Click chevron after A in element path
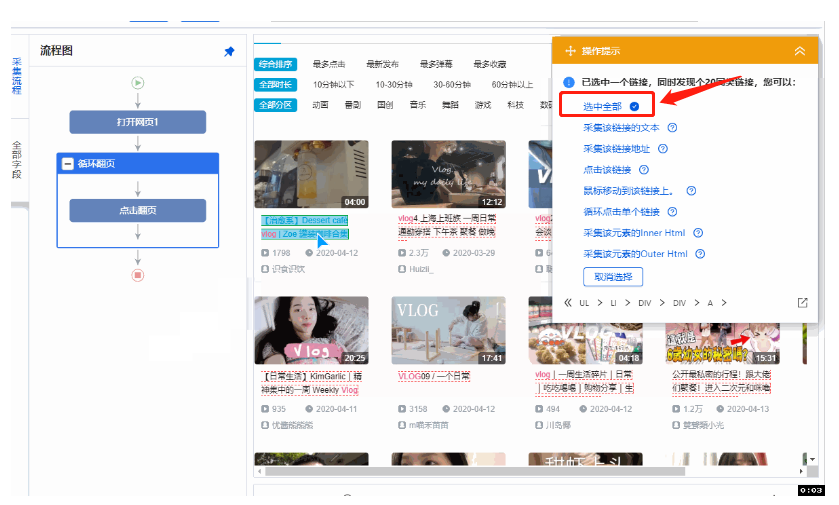 724,303
